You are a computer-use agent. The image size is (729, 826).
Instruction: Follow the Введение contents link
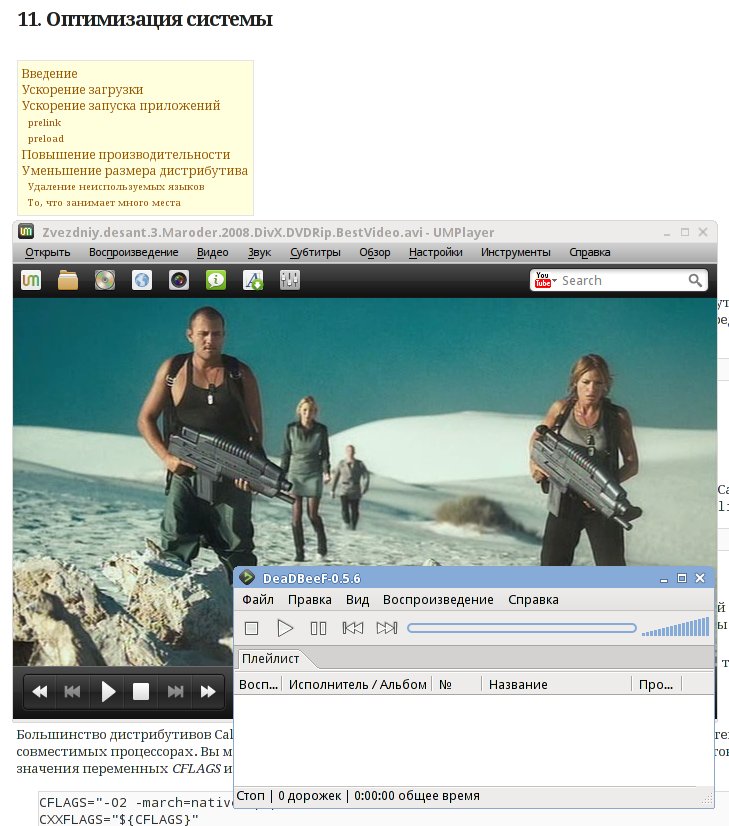[50, 73]
